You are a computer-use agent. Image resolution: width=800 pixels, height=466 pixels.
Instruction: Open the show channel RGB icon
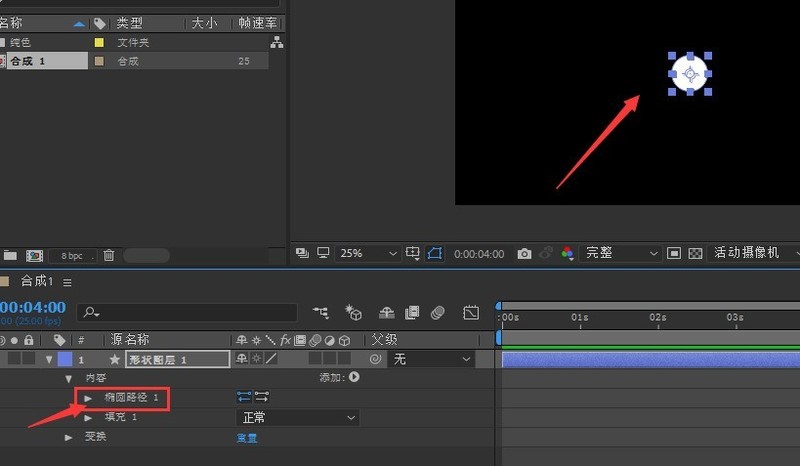pos(567,253)
